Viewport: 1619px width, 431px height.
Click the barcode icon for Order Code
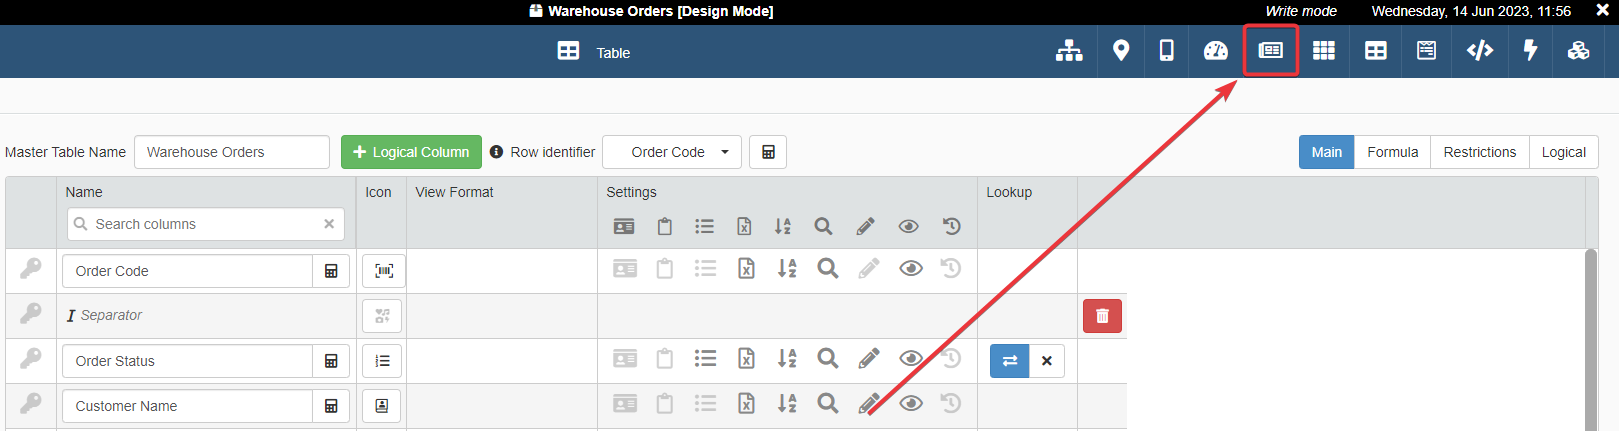(x=383, y=271)
